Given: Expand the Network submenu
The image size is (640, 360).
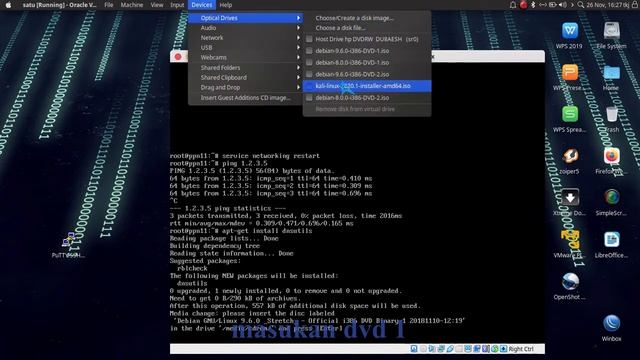Looking at the screenshot, I should coord(245,38).
